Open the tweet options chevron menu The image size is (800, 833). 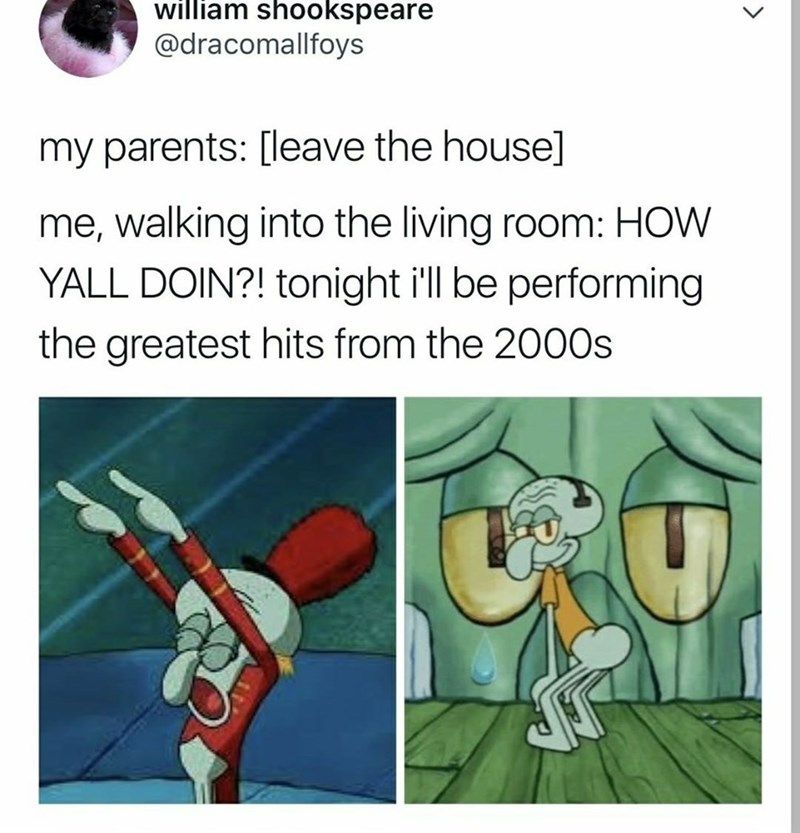point(754,12)
